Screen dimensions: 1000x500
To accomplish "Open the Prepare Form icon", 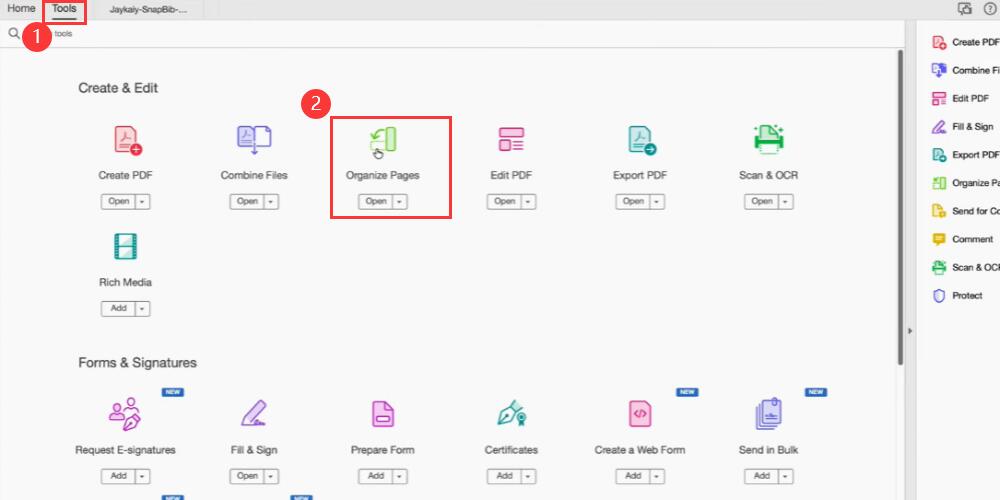I will 383,414.
